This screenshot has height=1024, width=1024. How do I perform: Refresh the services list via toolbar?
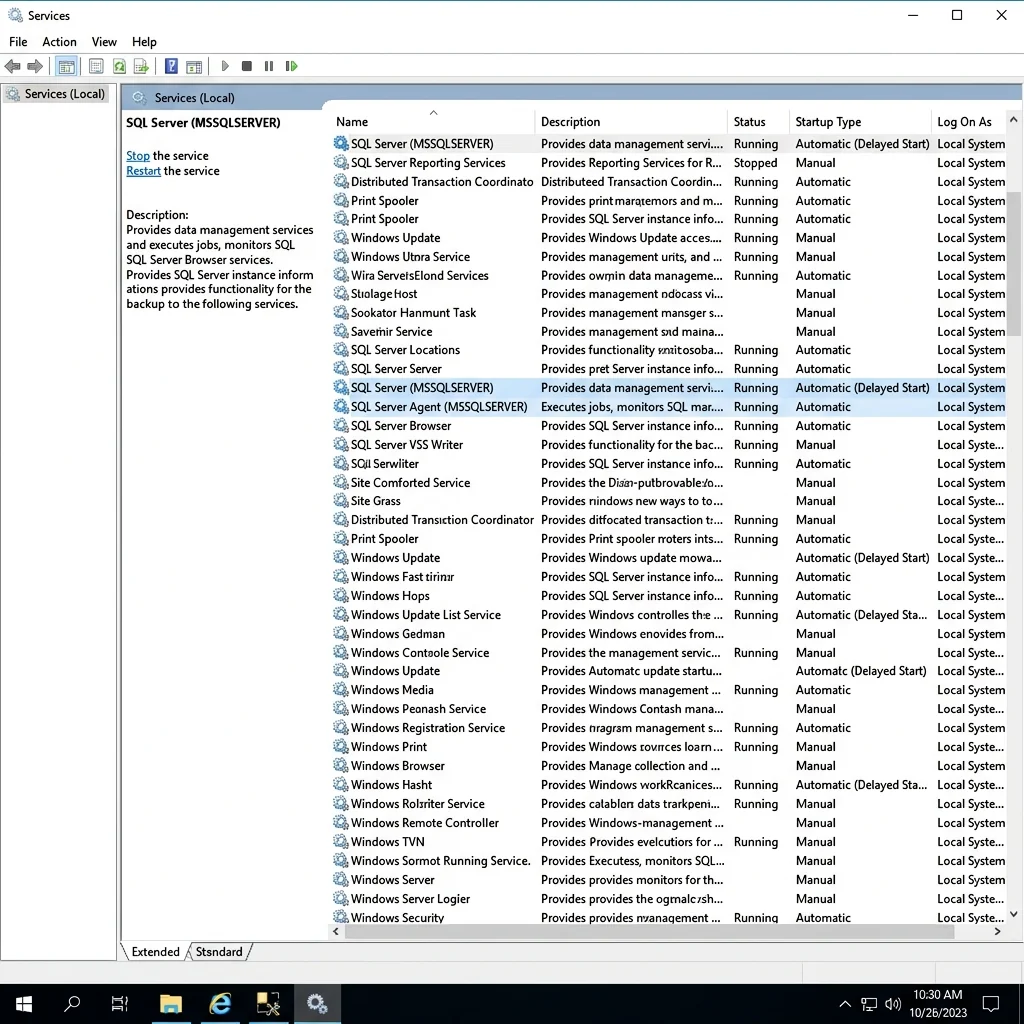119,66
